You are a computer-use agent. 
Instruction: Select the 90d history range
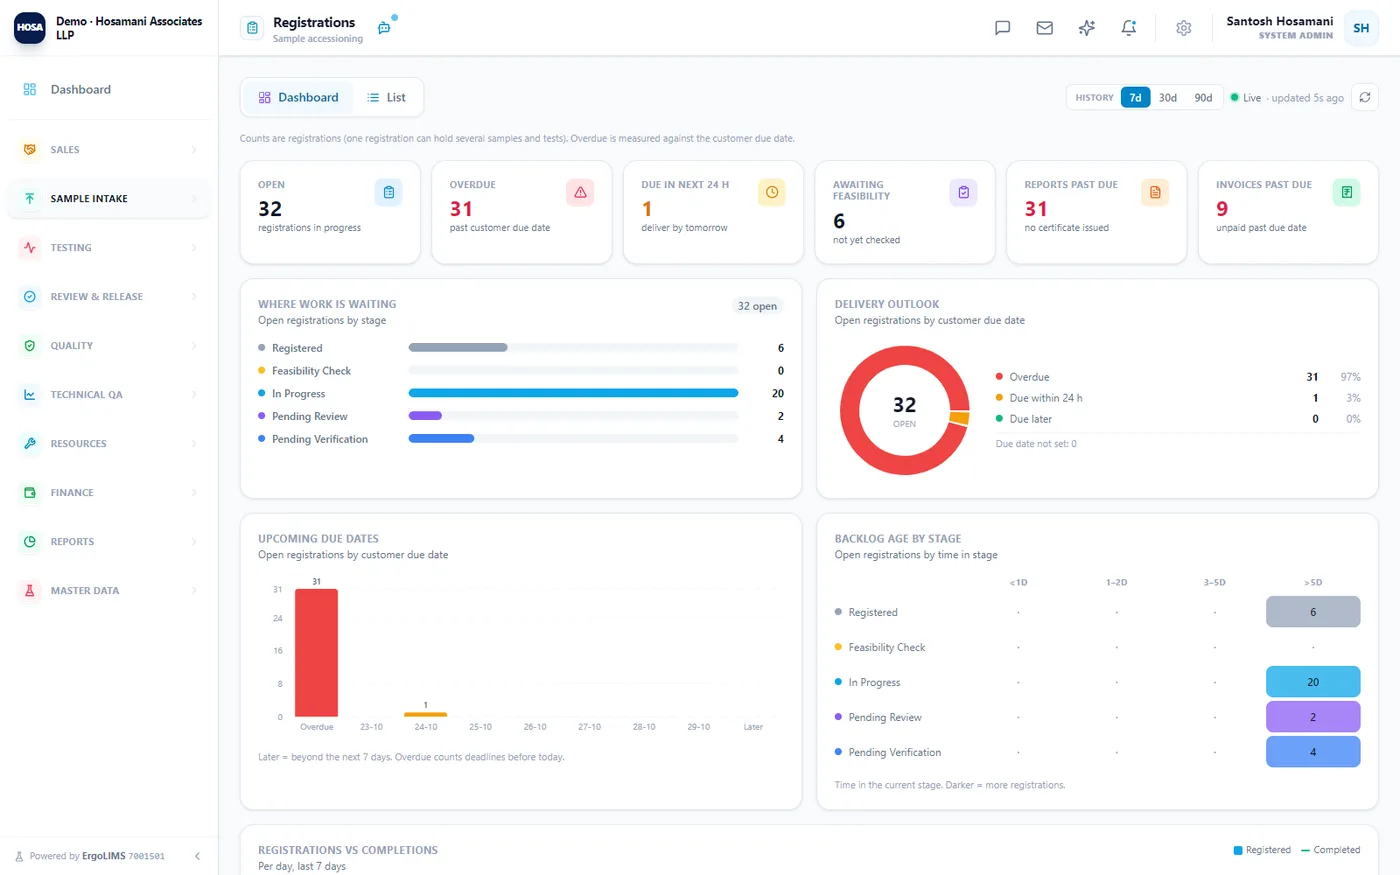click(1203, 97)
